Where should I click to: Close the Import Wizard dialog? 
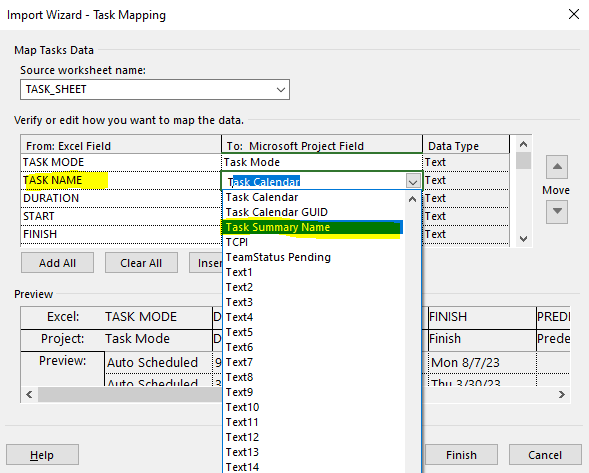coord(574,15)
